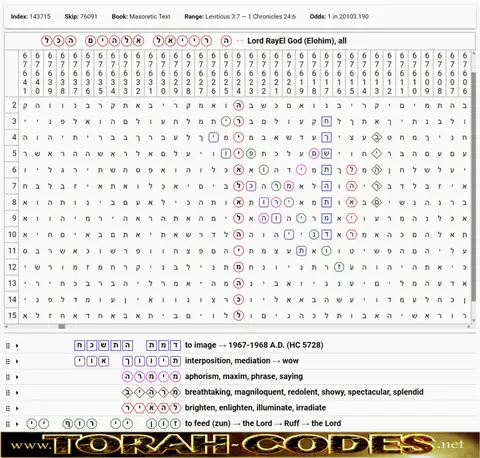Click the '1967-1968 A.D. (HC 5728)' translation text

pyautogui.click(x=276, y=345)
